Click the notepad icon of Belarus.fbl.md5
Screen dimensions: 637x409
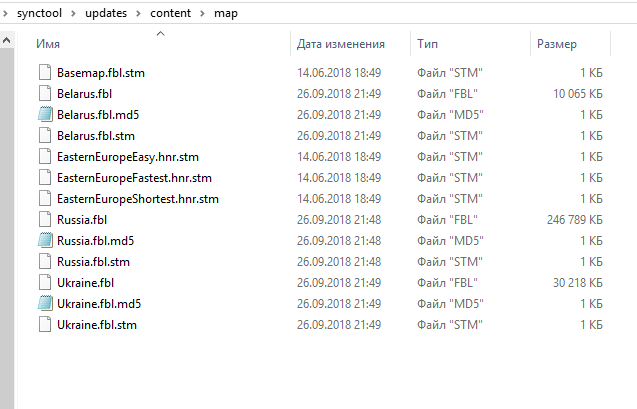click(45, 115)
